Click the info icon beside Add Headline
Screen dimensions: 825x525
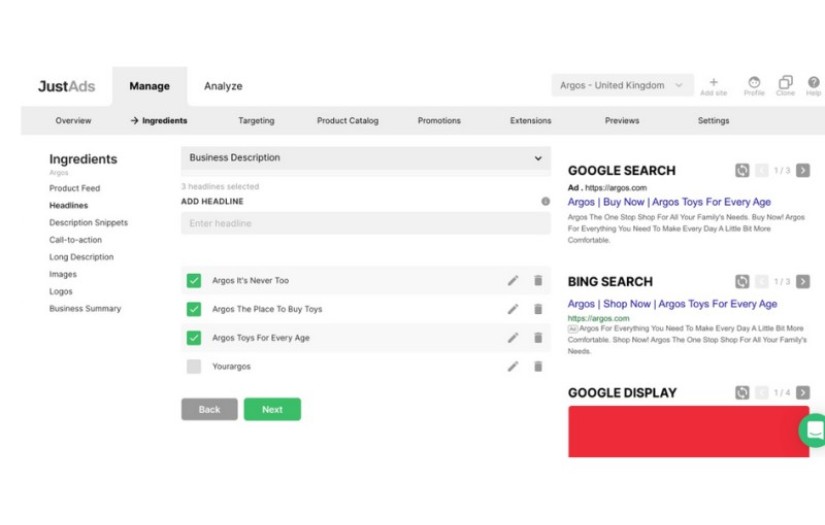(545, 201)
